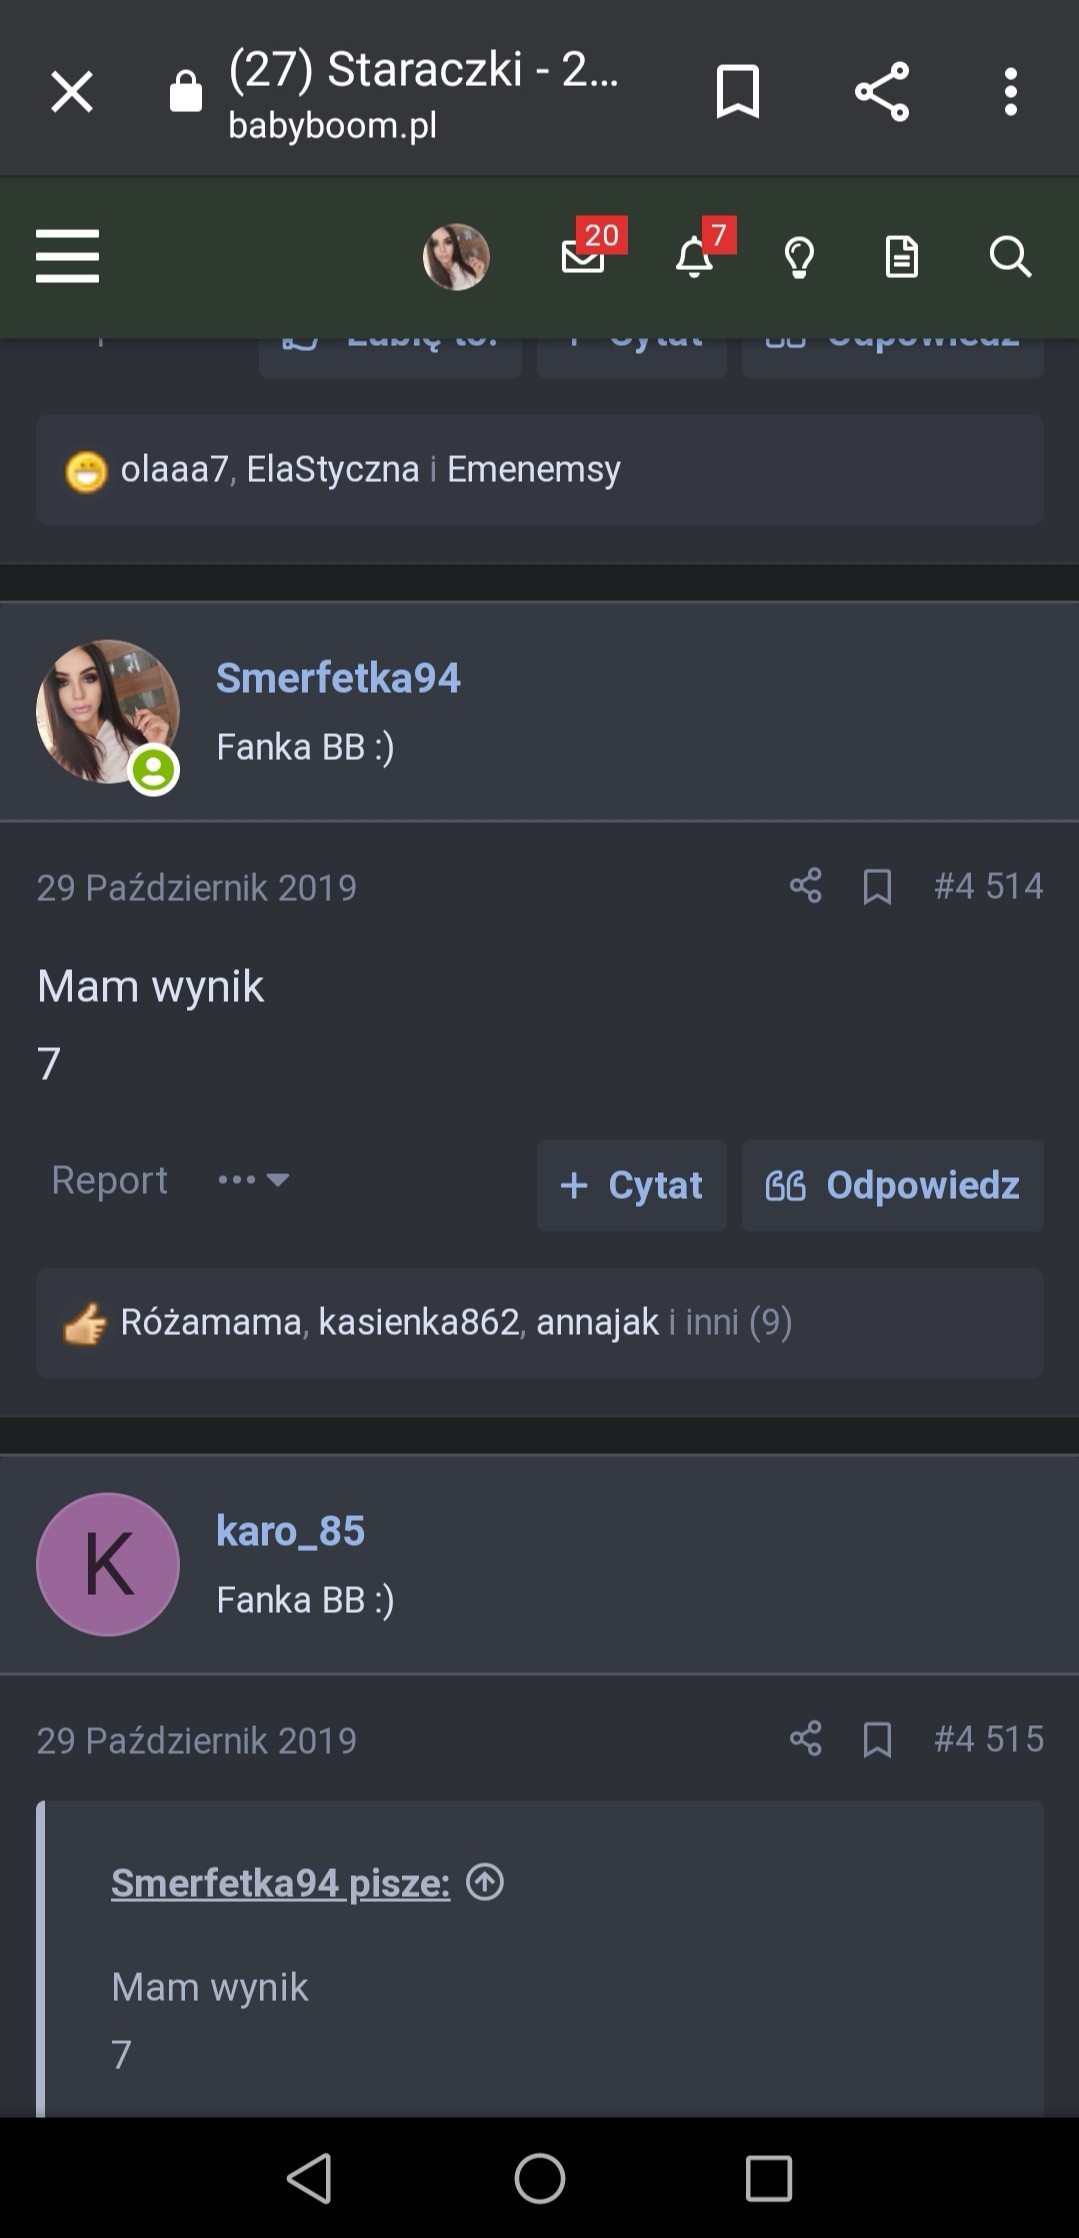Click the lightbulb what's new icon

(x=799, y=257)
